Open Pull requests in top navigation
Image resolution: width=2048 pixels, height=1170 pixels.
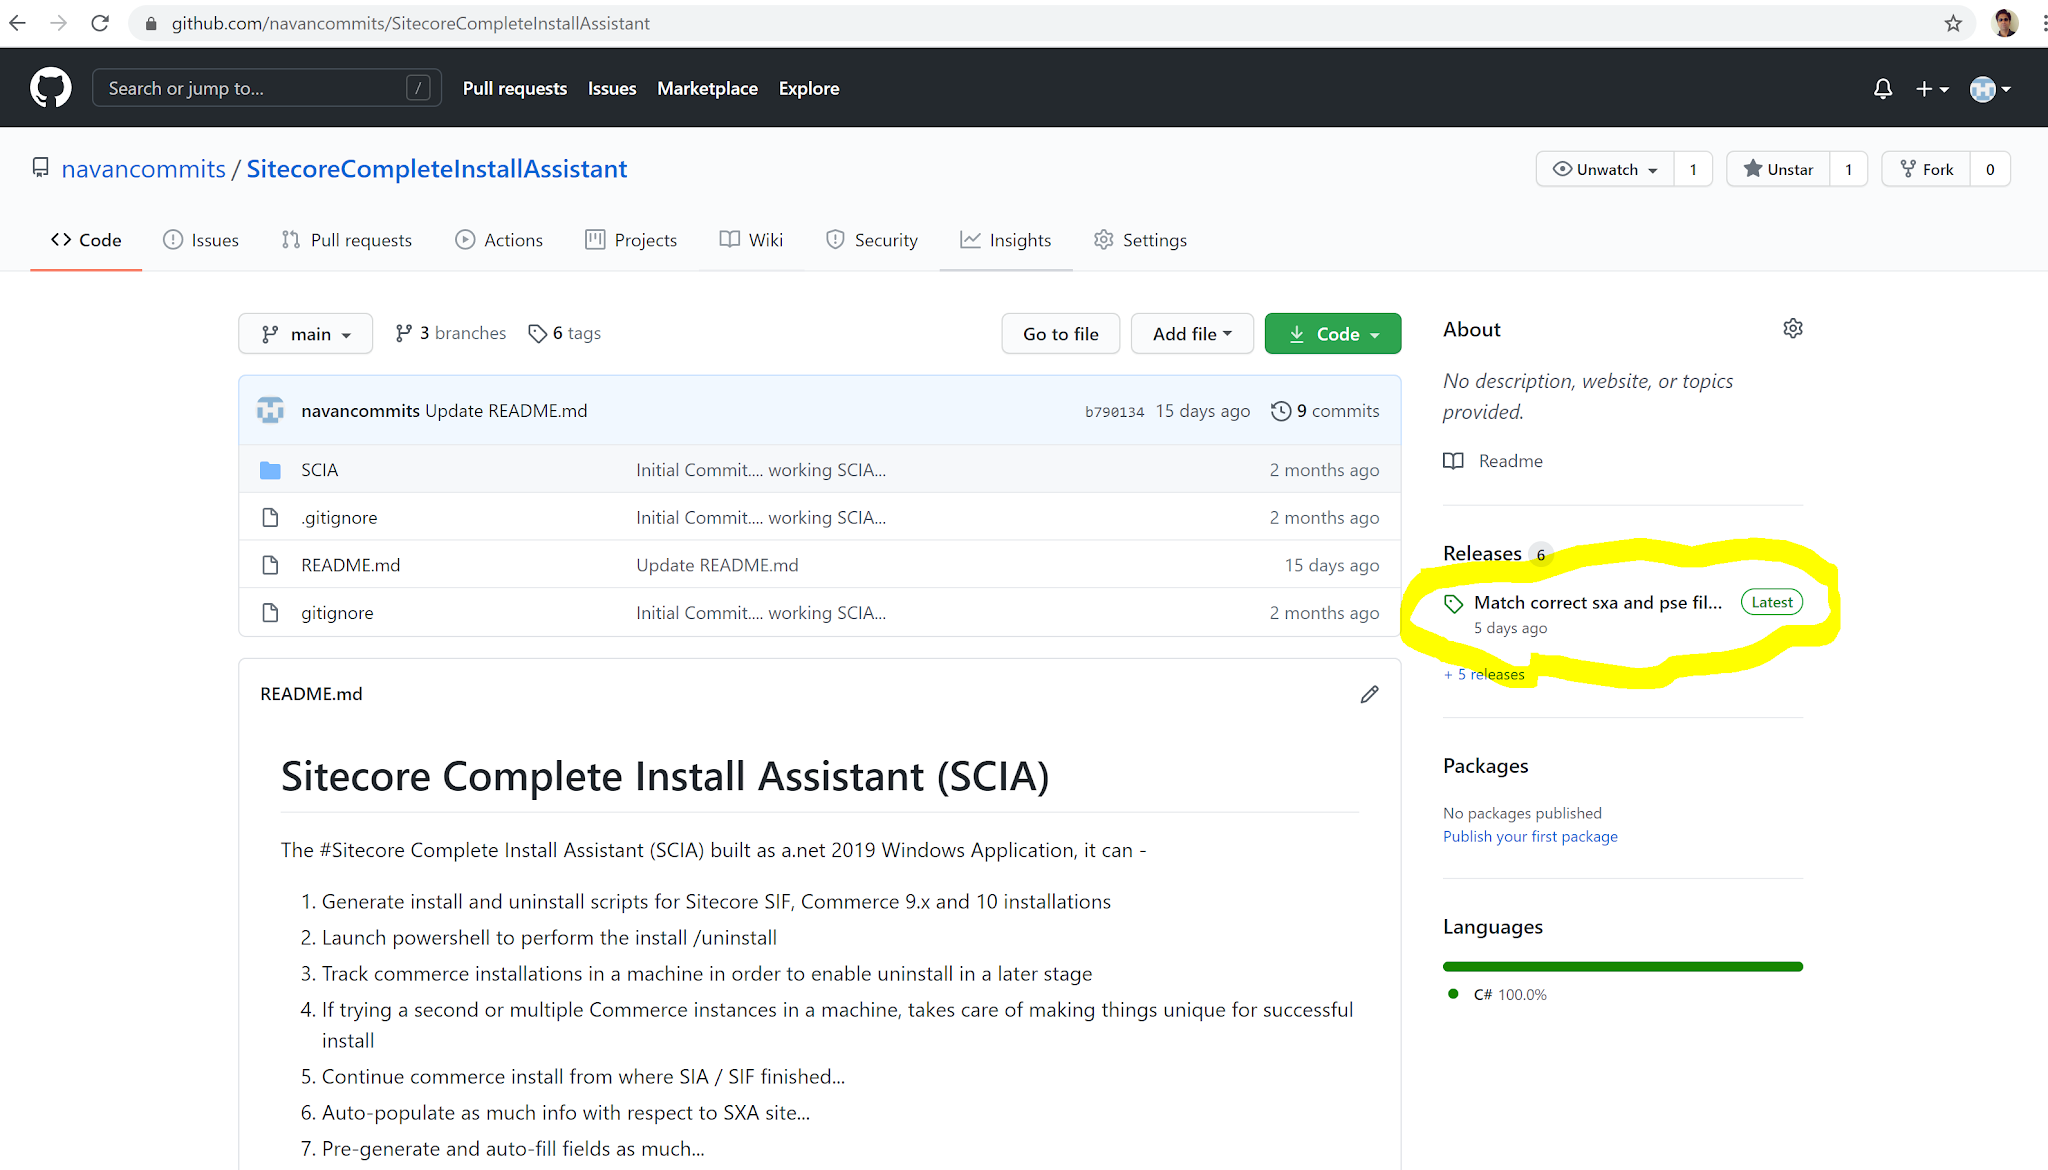(515, 88)
